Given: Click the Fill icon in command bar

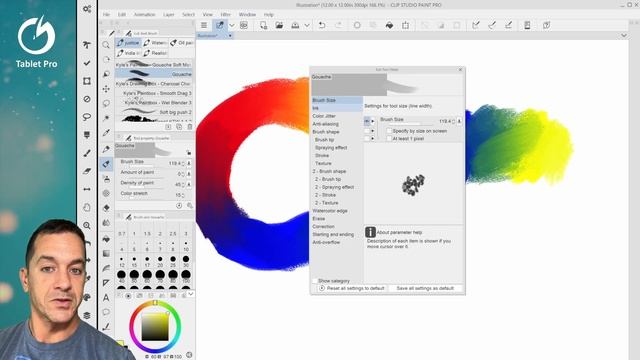Looking at the screenshot, I should tap(389, 25).
